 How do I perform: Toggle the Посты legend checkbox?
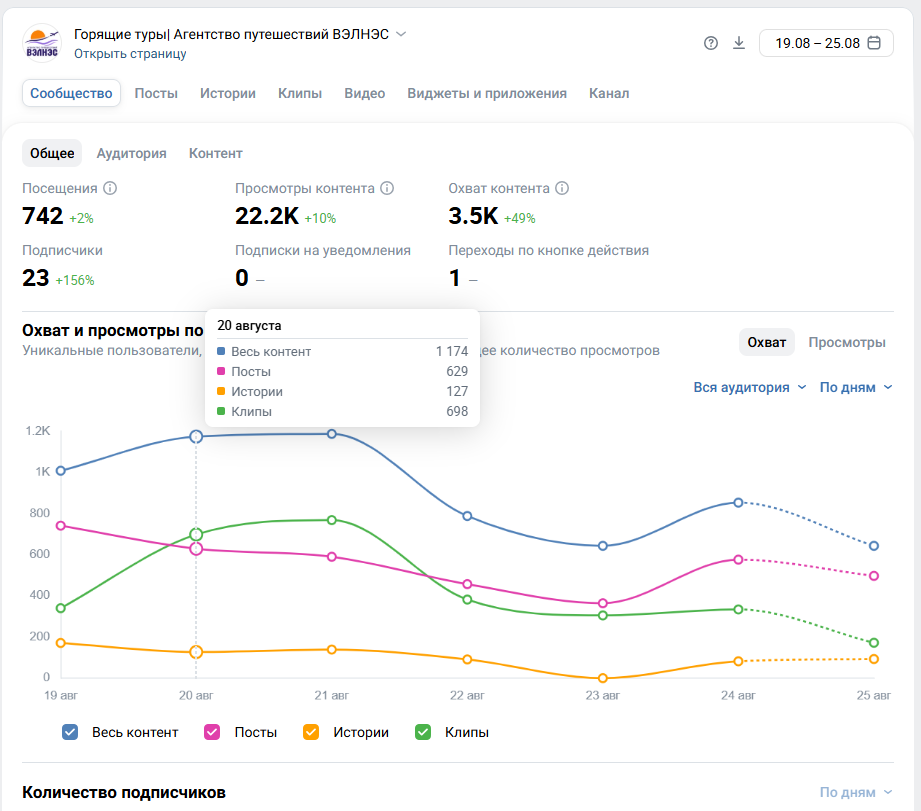point(212,732)
